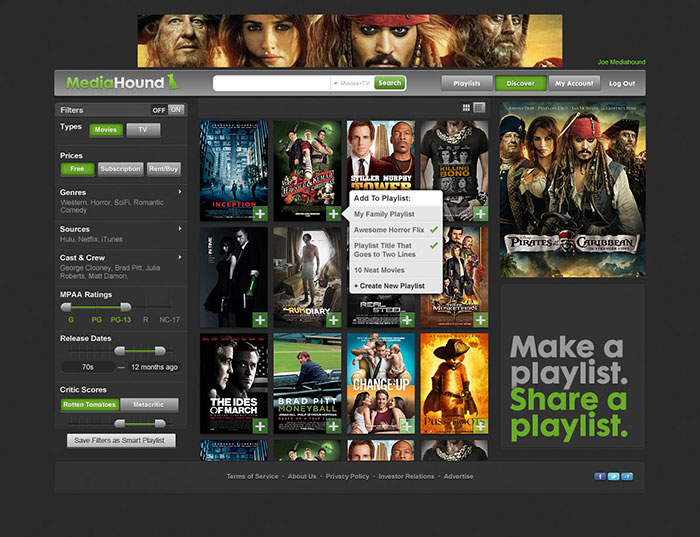The image size is (700, 537).
Task: Toggle Rent/Buy price filter
Action: pos(164,169)
